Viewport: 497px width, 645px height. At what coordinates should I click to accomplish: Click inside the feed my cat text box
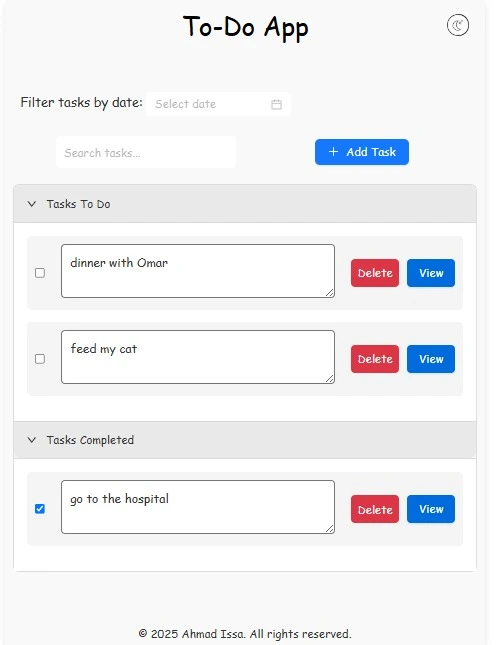(198, 357)
